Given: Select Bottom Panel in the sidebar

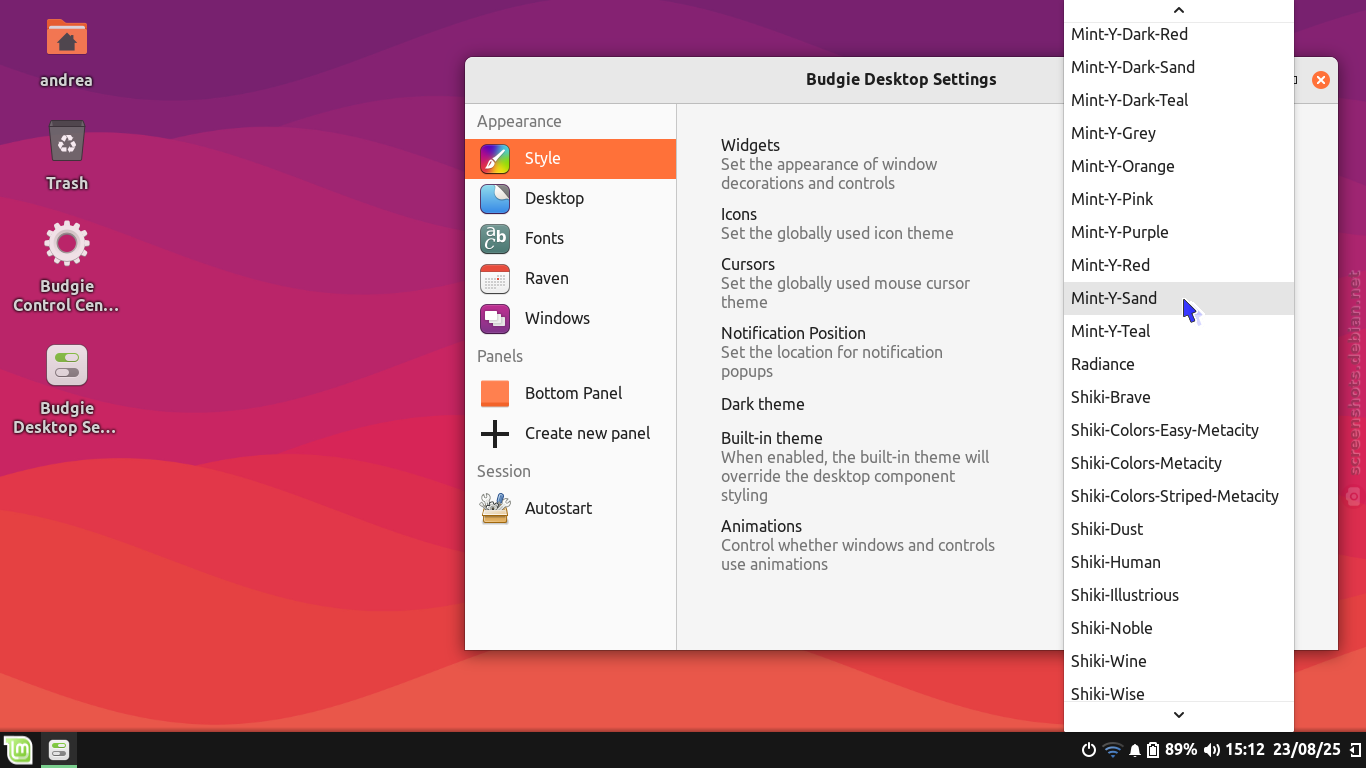Looking at the screenshot, I should 570,393.
